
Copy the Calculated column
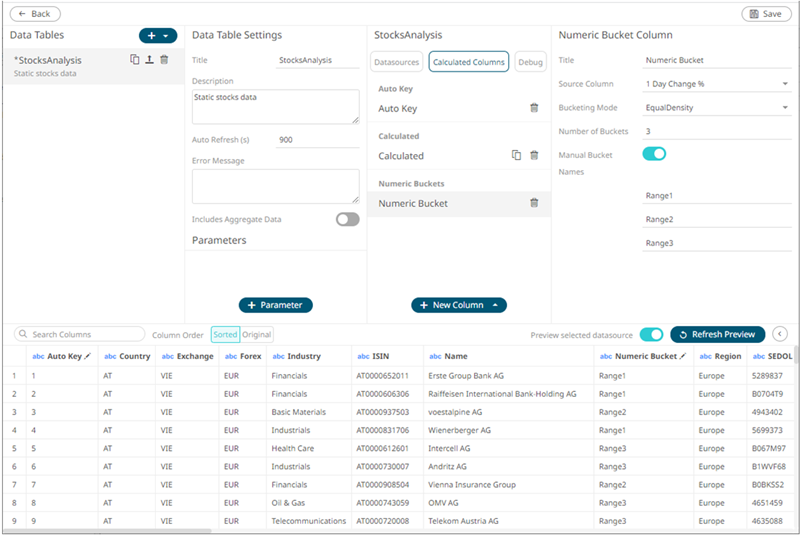[517, 156]
